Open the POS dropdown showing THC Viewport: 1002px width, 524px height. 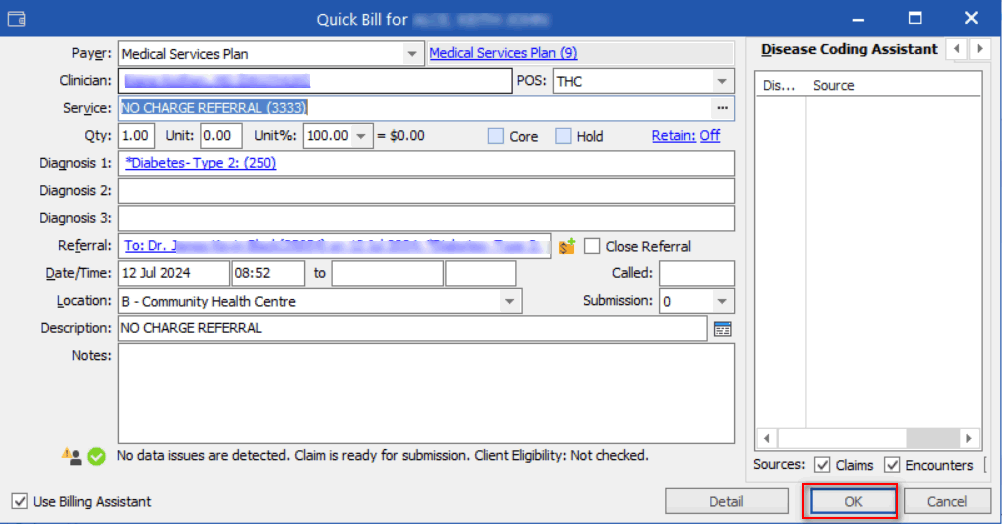[722, 81]
